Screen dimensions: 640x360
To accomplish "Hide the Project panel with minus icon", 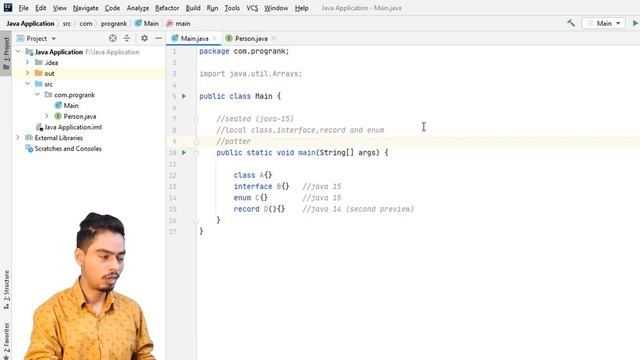I will 158,38.
